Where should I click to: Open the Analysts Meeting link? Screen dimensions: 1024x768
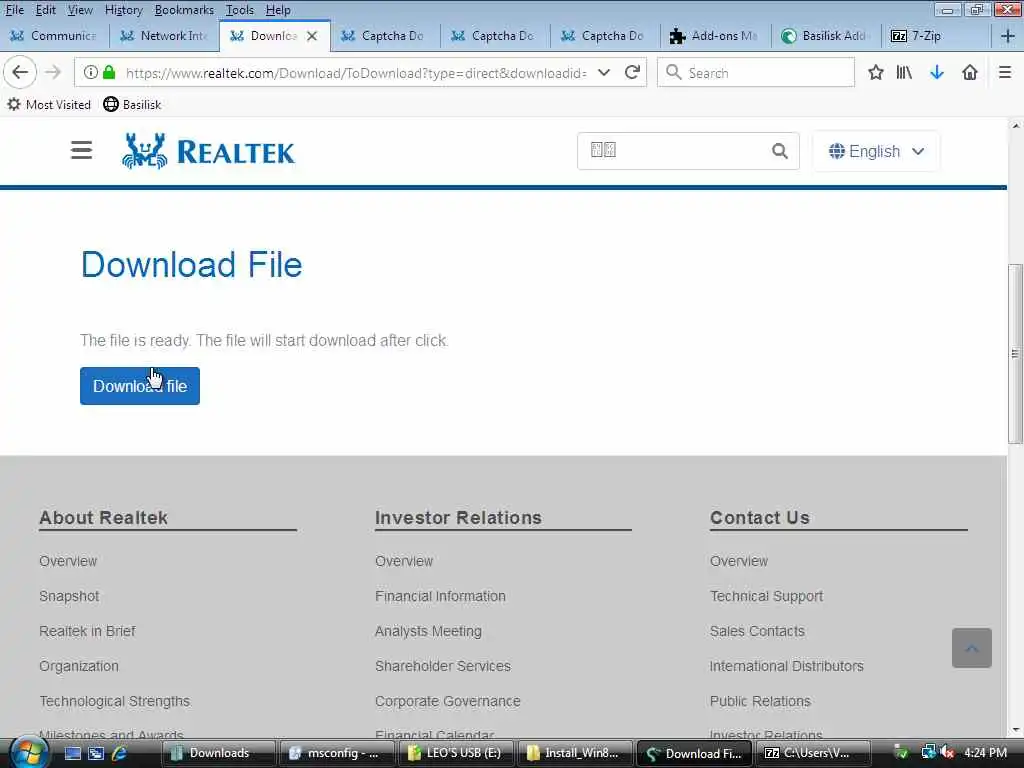pyautogui.click(x=428, y=632)
